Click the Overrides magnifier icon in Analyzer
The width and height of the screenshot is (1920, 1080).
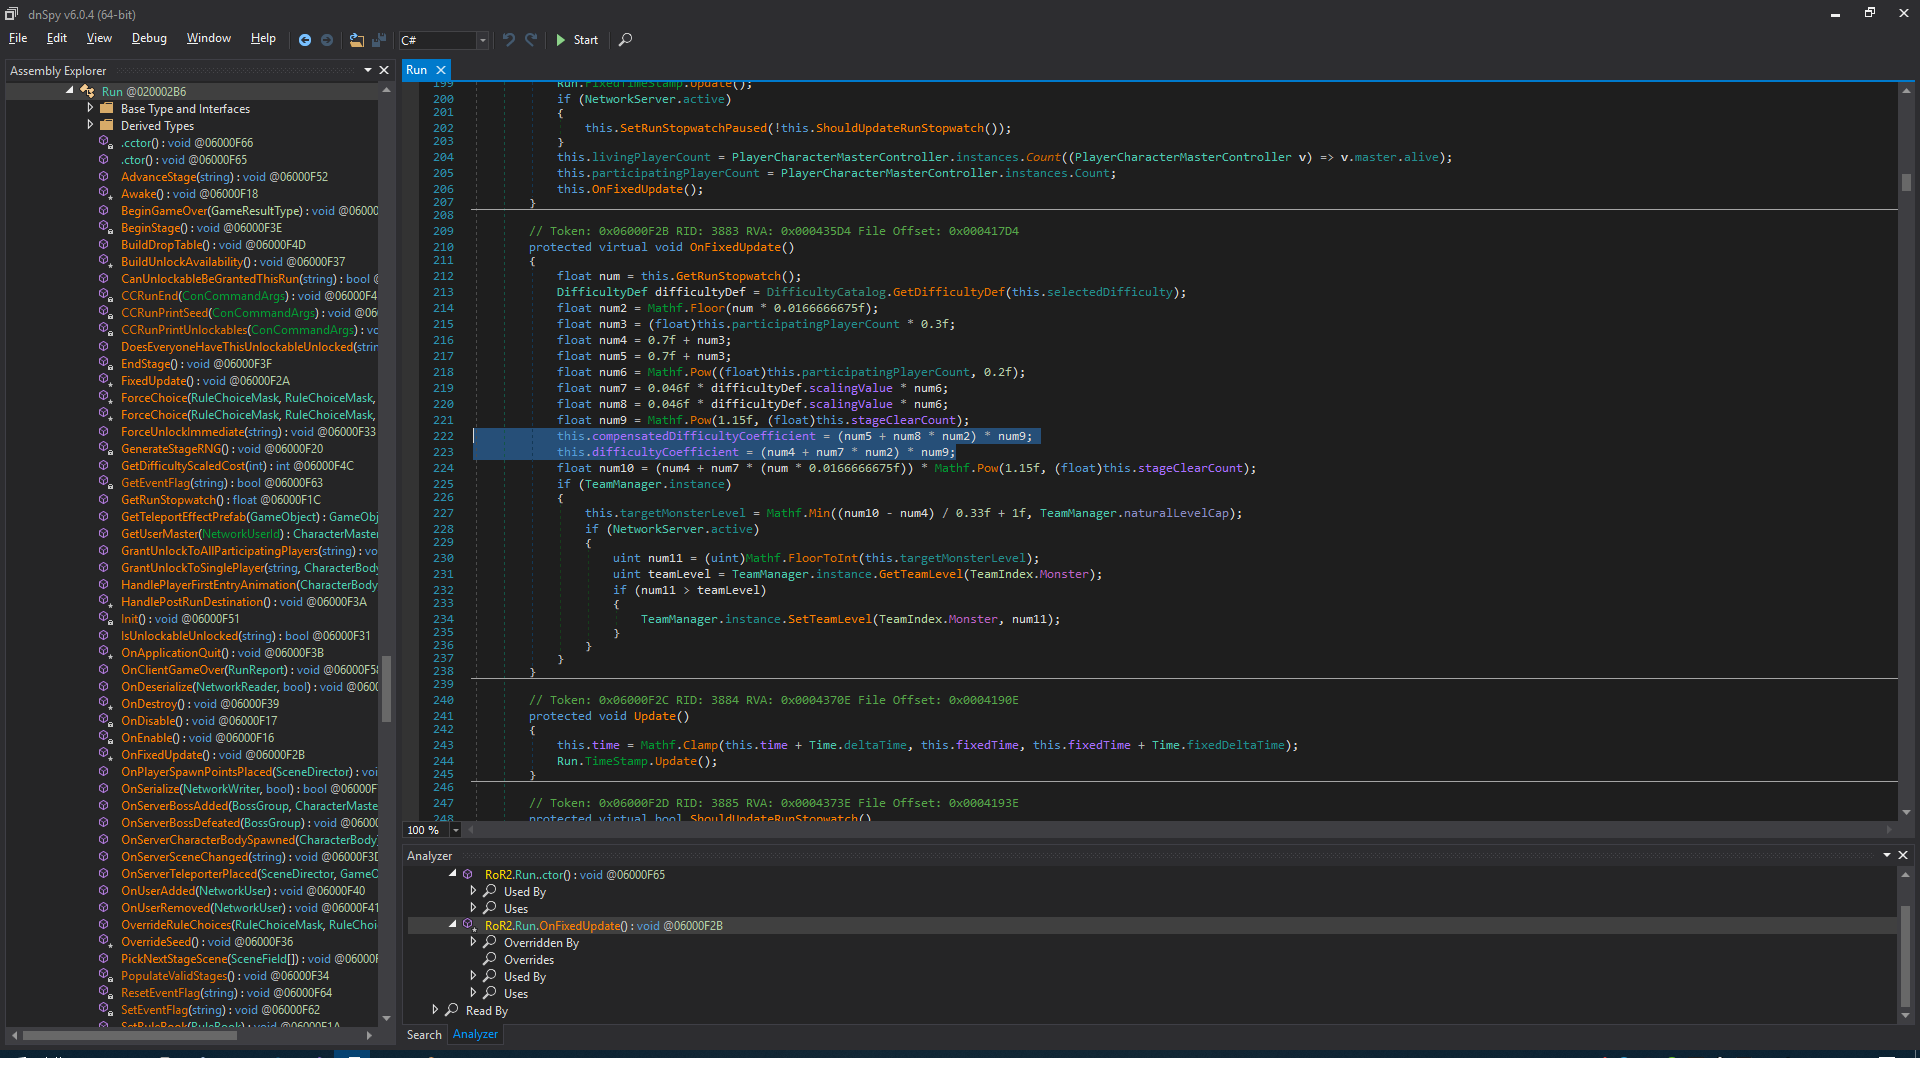click(490, 959)
